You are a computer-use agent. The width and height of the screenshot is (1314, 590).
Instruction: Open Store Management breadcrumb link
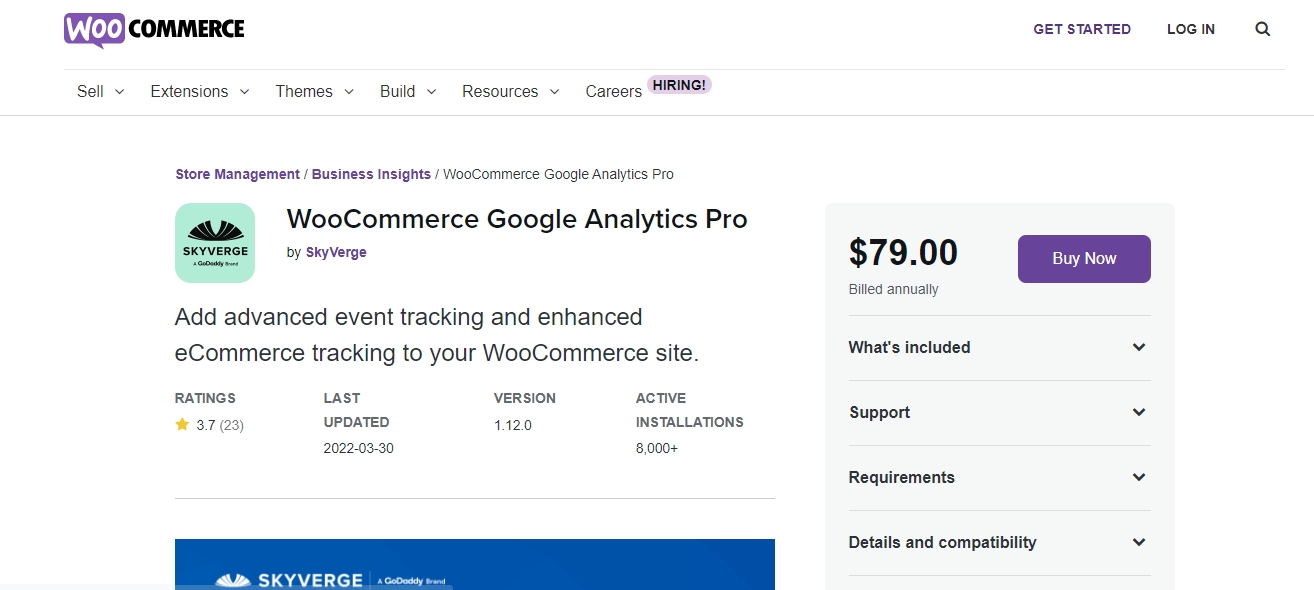pos(237,174)
